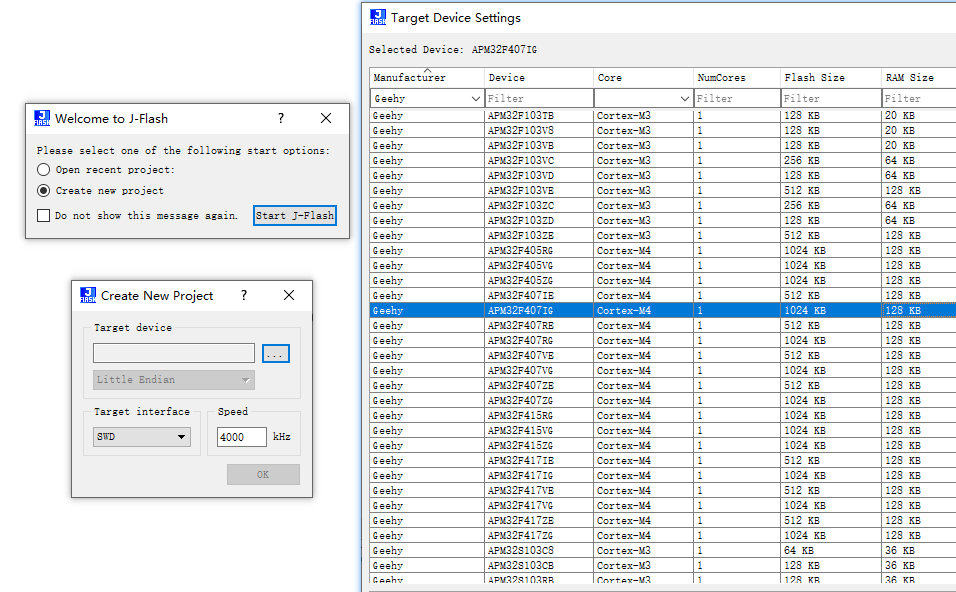Click the Device filter text field
This screenshot has height=592, width=956.
point(538,99)
